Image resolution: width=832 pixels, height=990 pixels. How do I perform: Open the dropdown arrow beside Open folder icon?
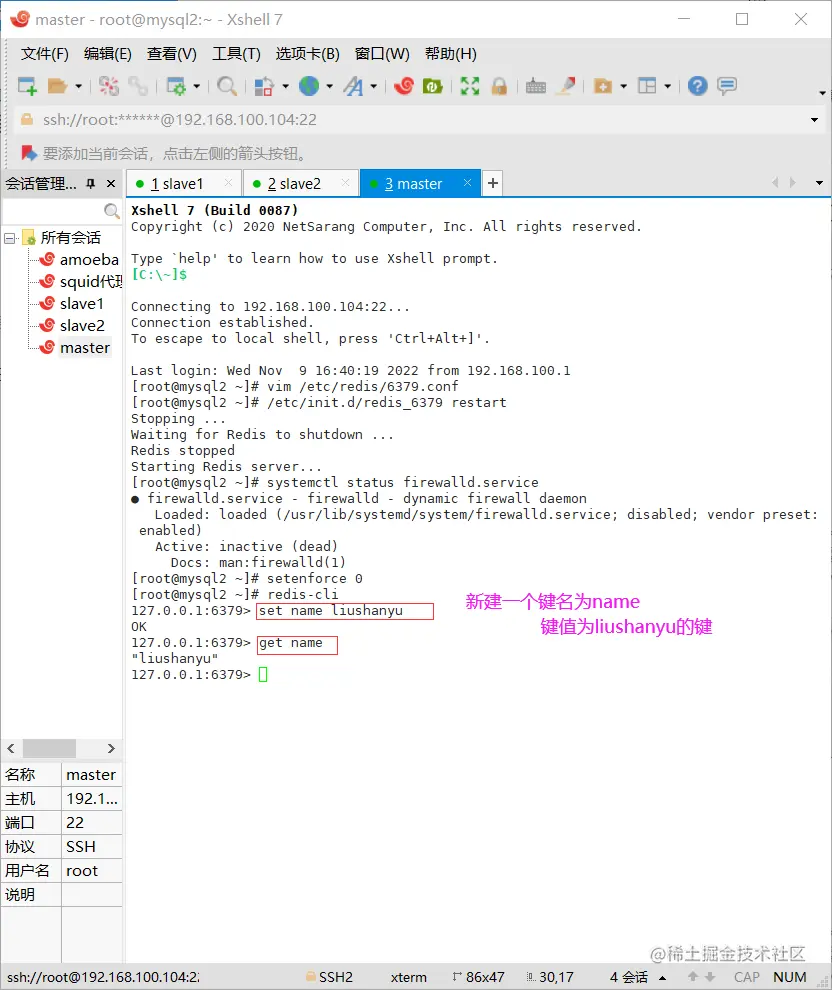click(x=78, y=86)
